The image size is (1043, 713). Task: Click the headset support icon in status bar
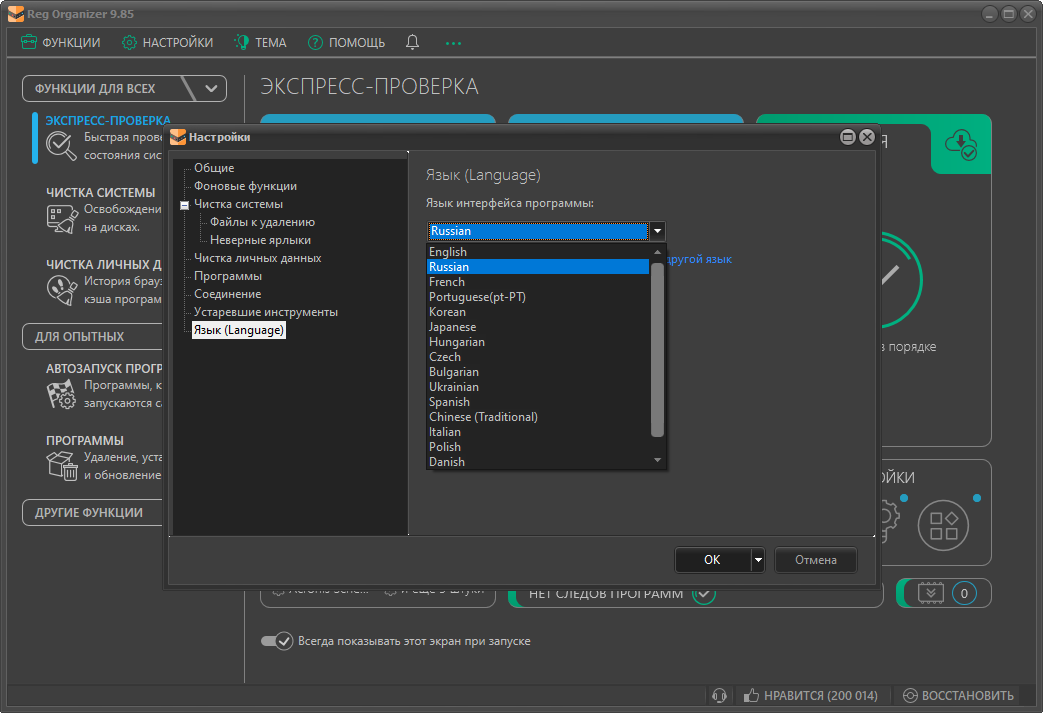pyautogui.click(x=718, y=696)
